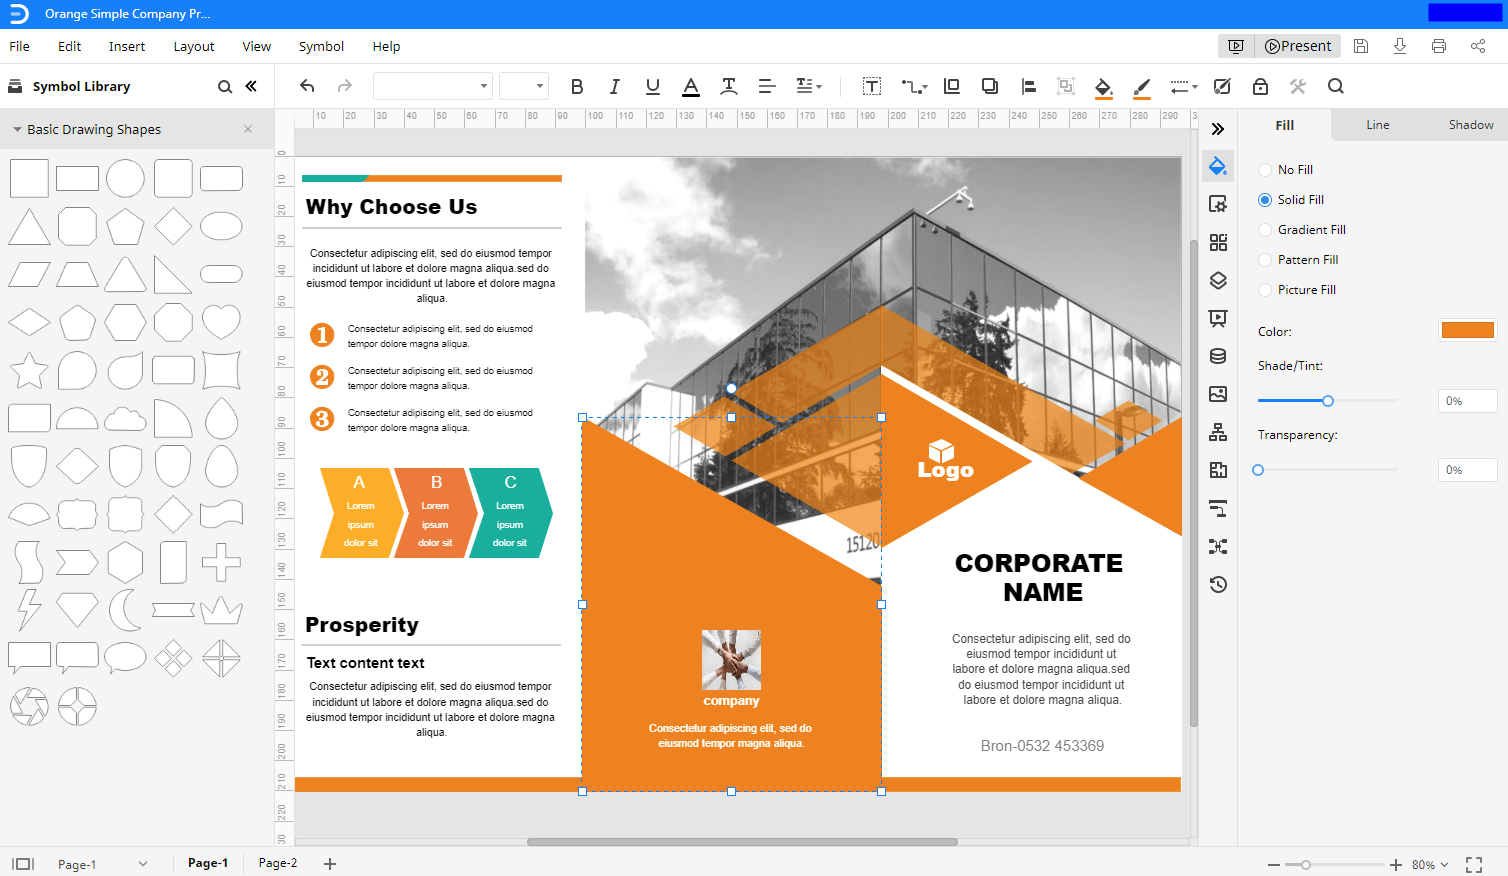1508x876 pixels.
Task: Choose the No Fill option
Action: (1263, 169)
